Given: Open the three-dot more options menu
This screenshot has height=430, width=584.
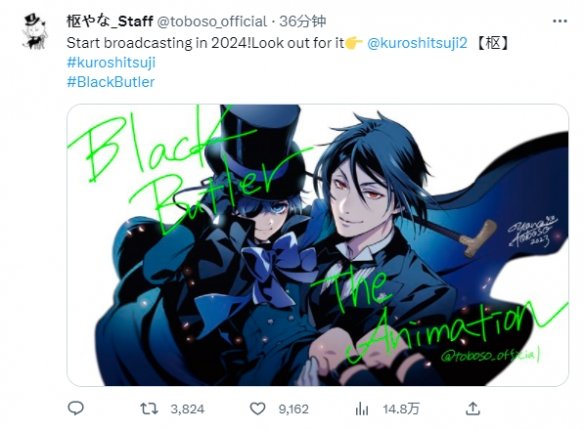Looking at the screenshot, I should (559, 21).
